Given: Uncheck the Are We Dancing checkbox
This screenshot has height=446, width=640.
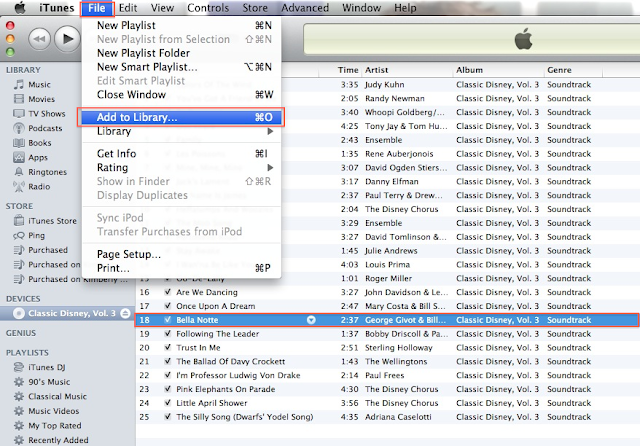Looking at the screenshot, I should point(167,292).
